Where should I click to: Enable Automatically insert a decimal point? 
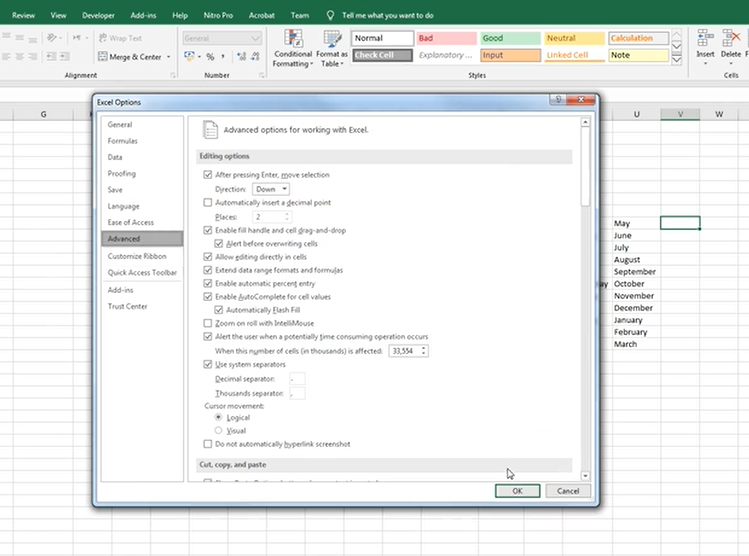[x=208, y=203]
